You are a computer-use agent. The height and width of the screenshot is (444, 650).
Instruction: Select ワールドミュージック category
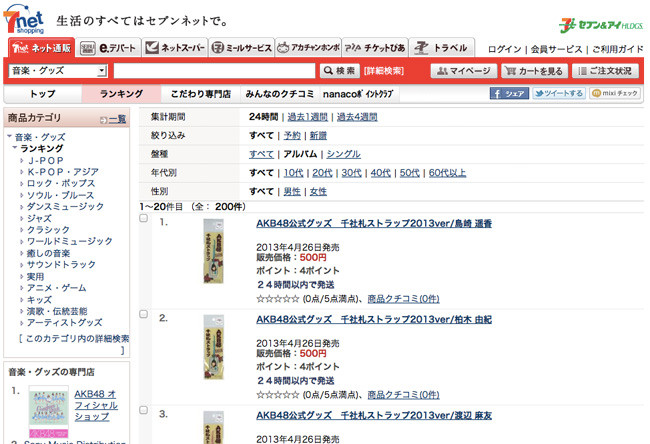[70, 241]
